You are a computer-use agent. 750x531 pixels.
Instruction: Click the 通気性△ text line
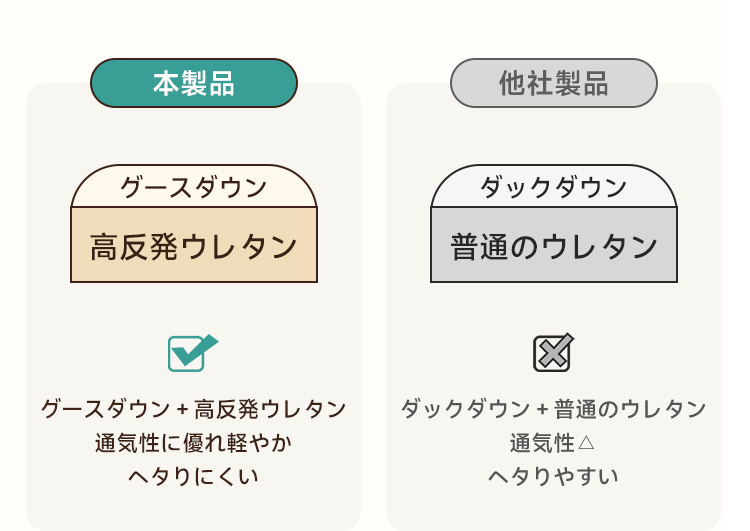552,443
